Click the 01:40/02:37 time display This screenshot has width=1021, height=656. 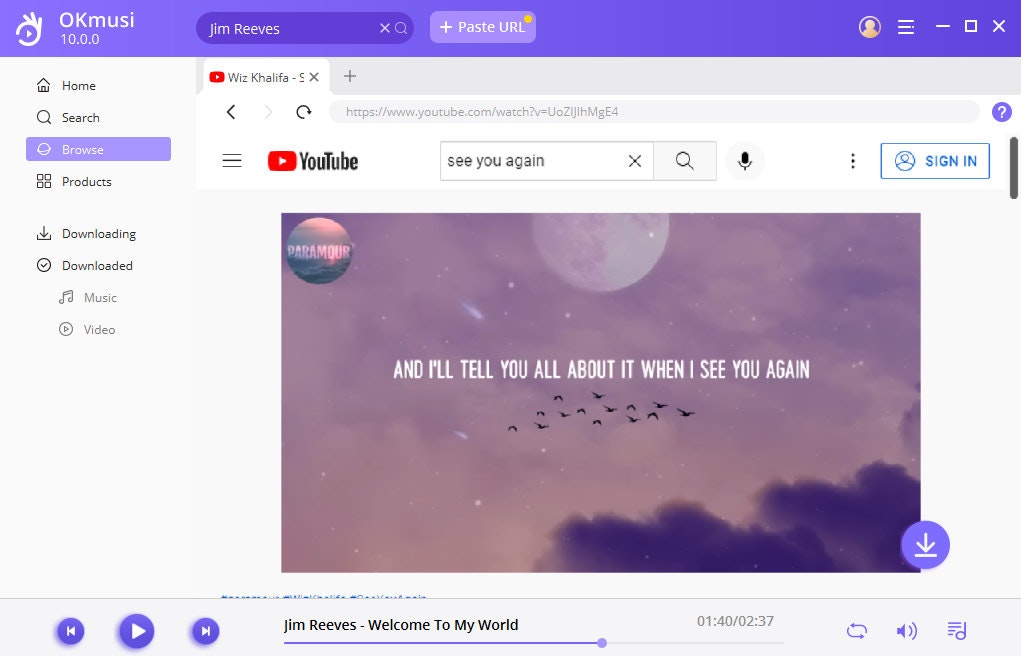pyautogui.click(x=735, y=621)
